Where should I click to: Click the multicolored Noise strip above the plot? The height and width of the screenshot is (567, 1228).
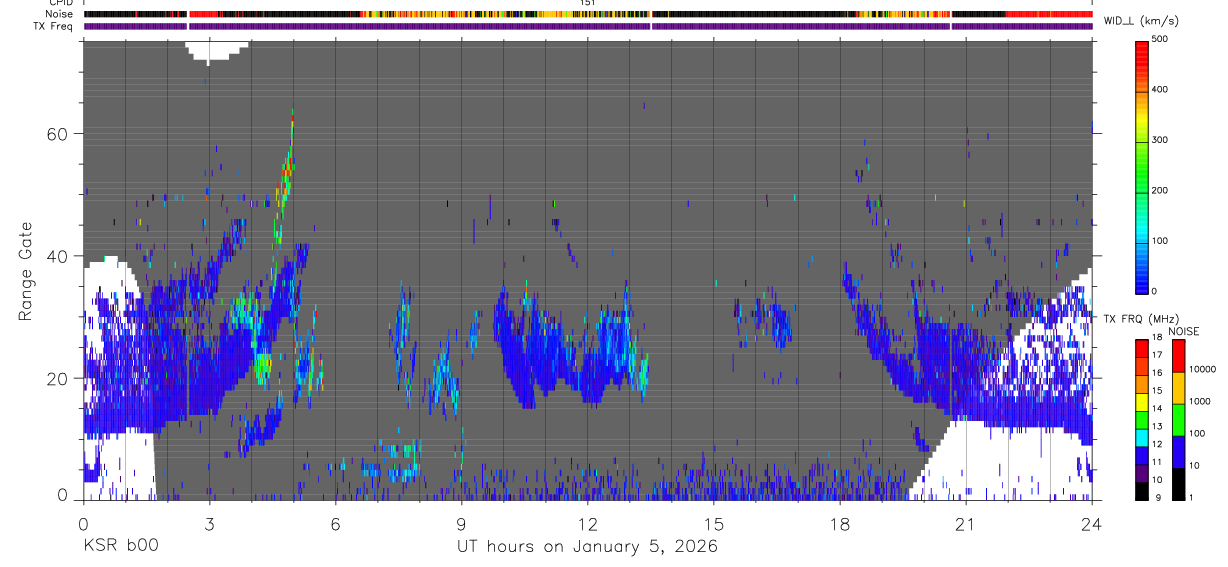[588, 14]
